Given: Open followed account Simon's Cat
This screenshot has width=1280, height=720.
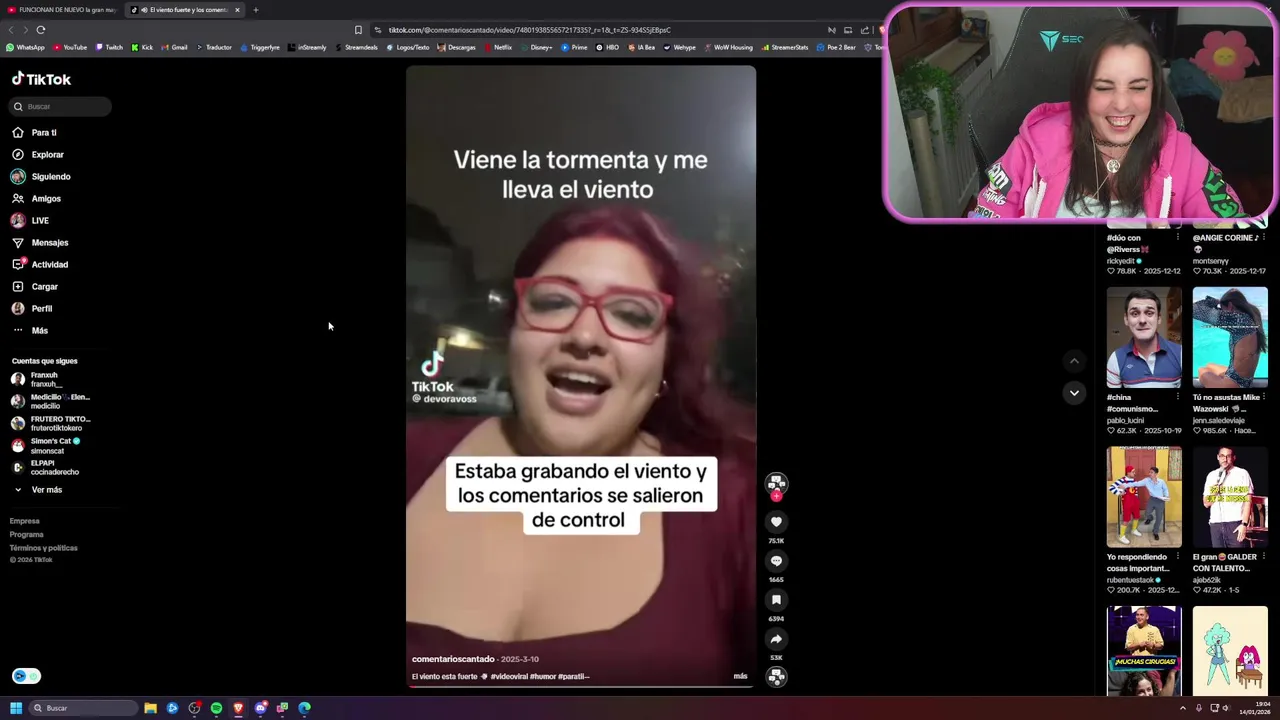Looking at the screenshot, I should click(46, 445).
